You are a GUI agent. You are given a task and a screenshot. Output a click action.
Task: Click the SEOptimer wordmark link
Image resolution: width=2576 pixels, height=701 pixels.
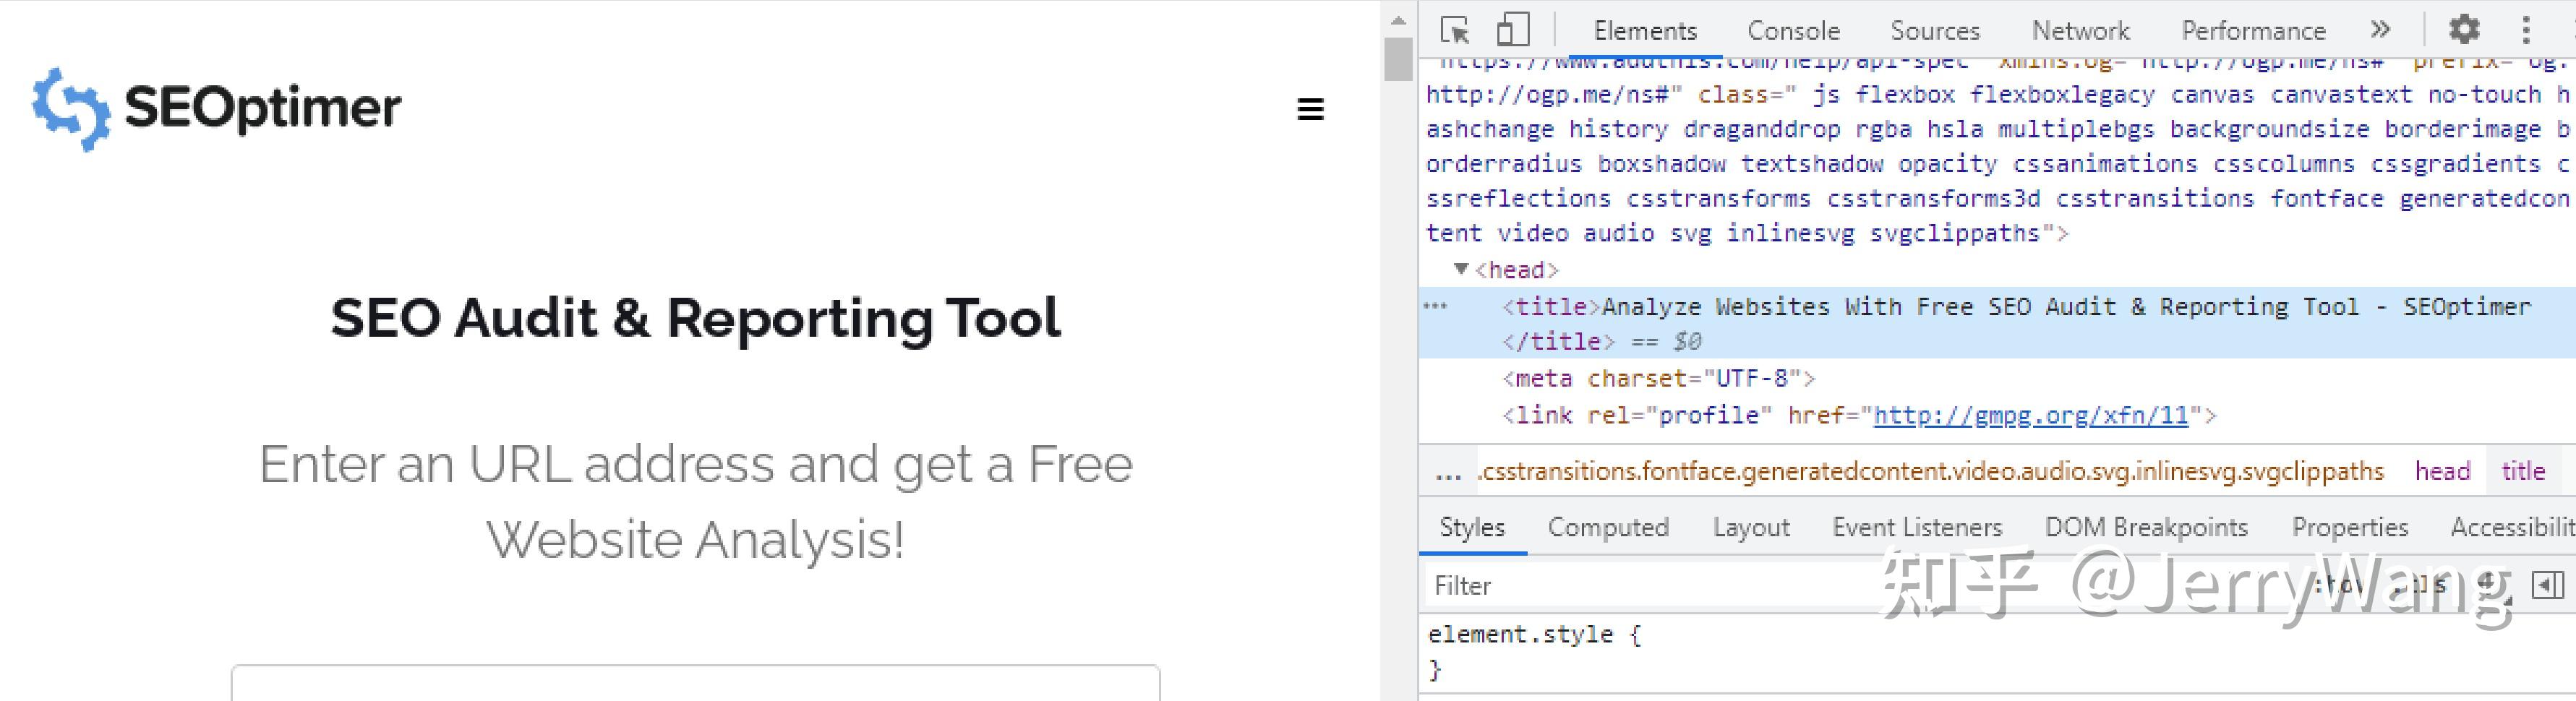(x=262, y=108)
